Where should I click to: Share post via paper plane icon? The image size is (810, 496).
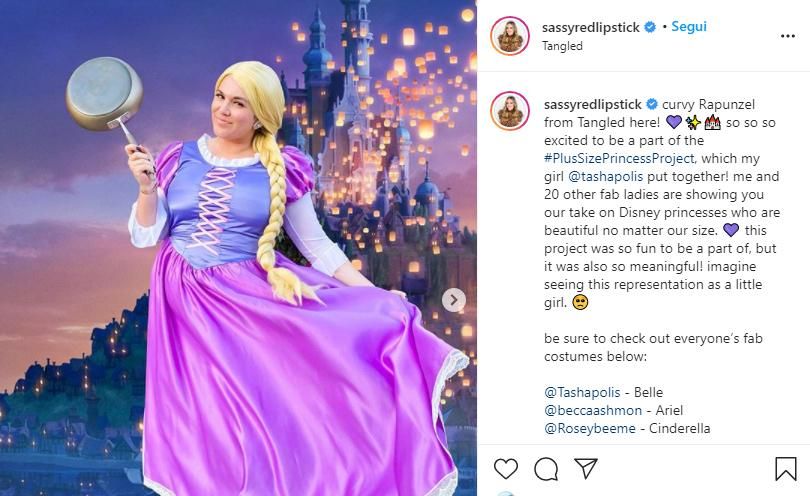[x=586, y=468]
